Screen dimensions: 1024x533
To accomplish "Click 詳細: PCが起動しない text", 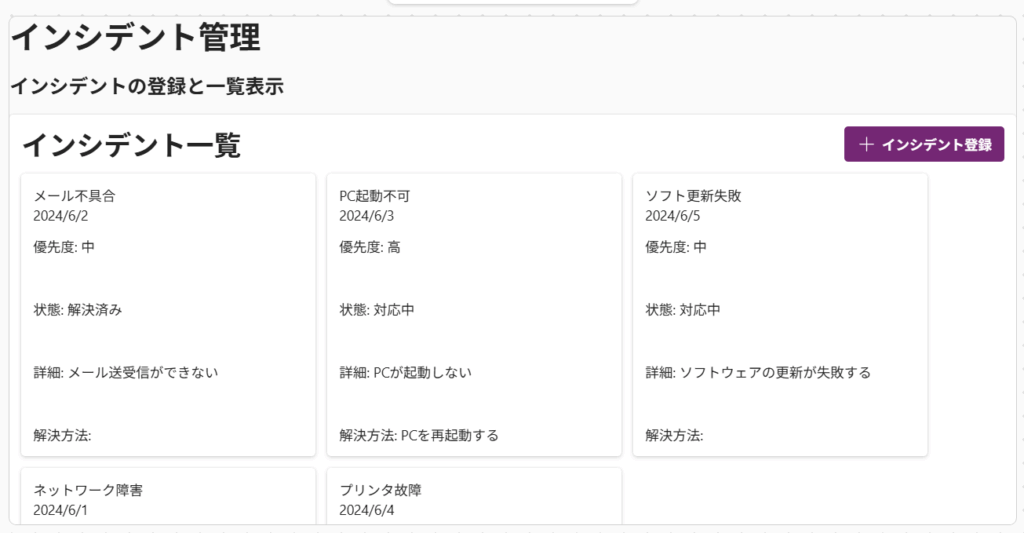I will tap(405, 372).
